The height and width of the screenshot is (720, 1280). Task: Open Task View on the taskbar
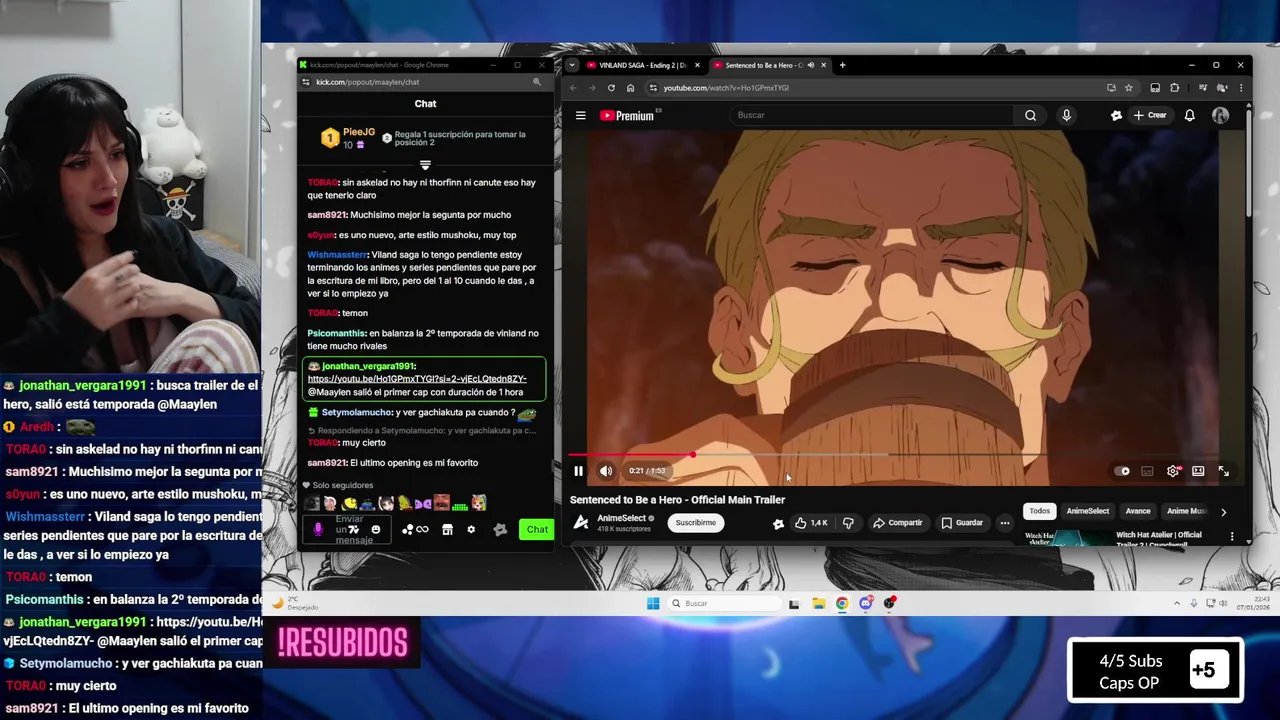(x=794, y=603)
